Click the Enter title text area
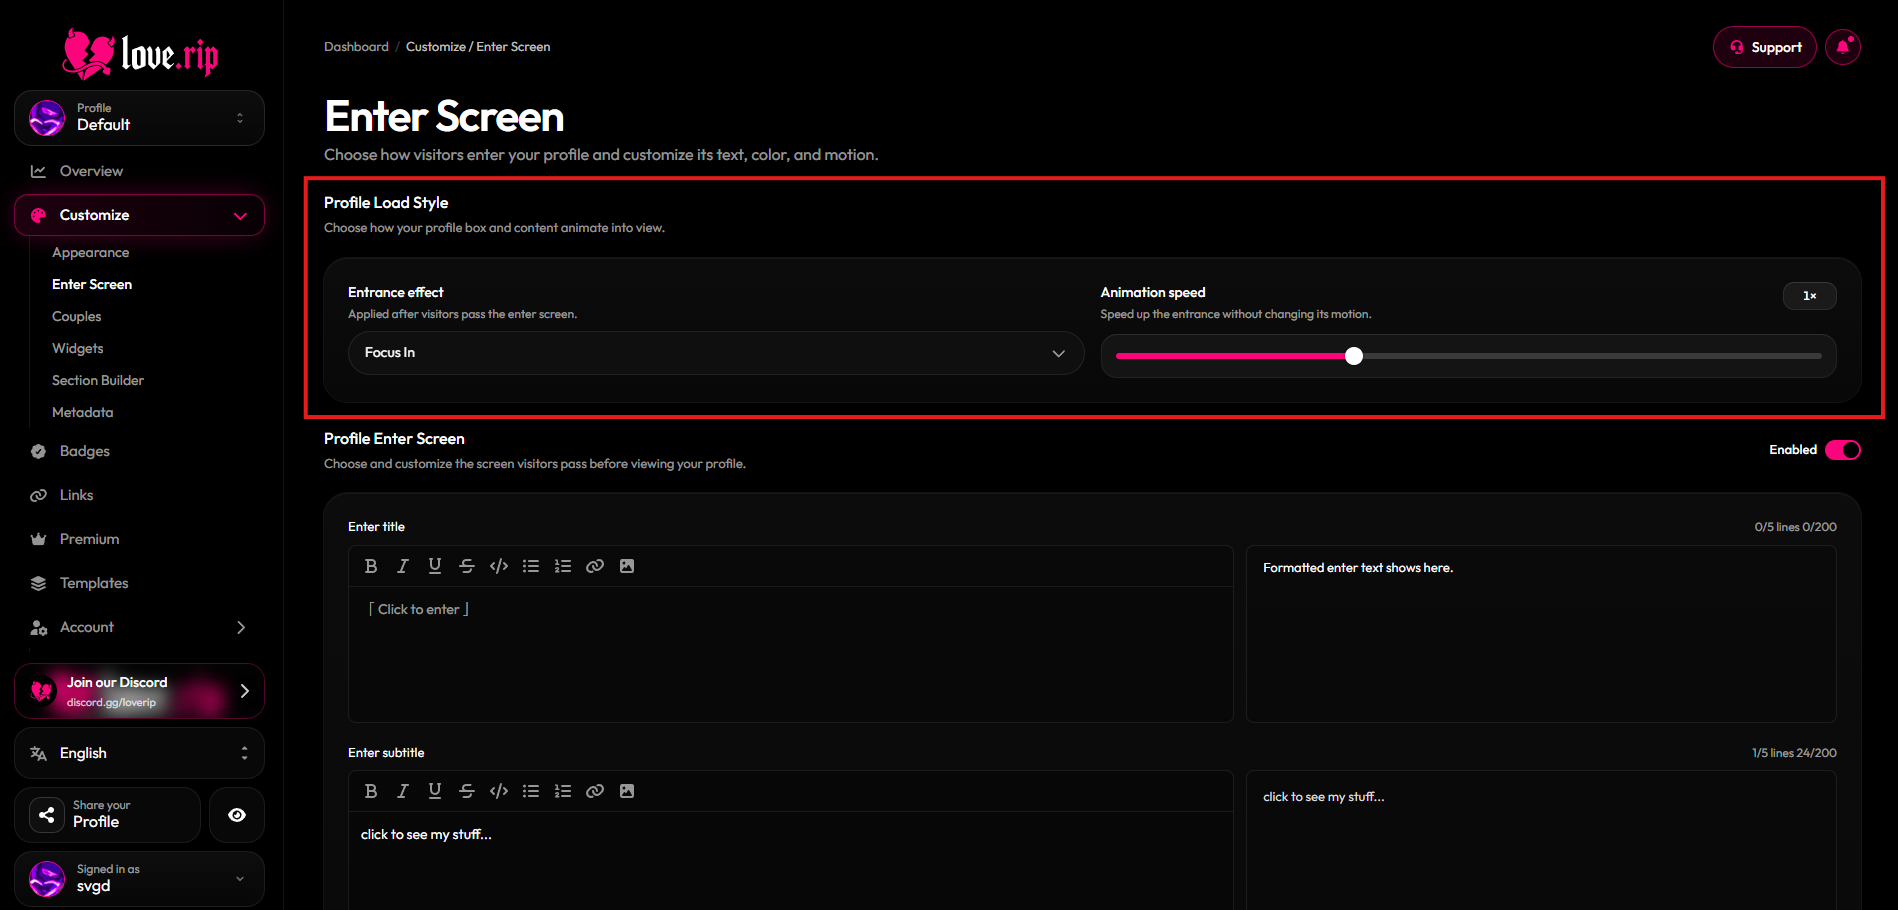This screenshot has height=910, width=1898. (x=790, y=654)
